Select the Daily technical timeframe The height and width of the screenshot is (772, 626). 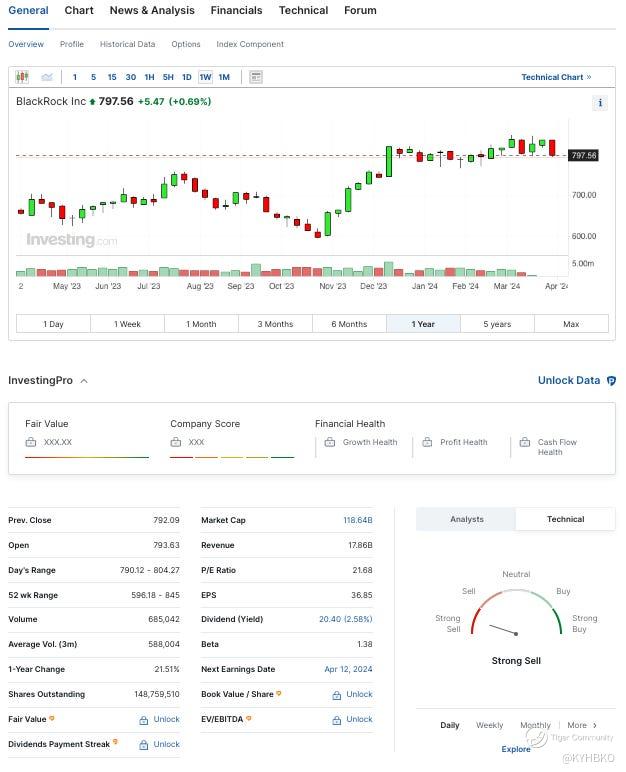point(450,725)
